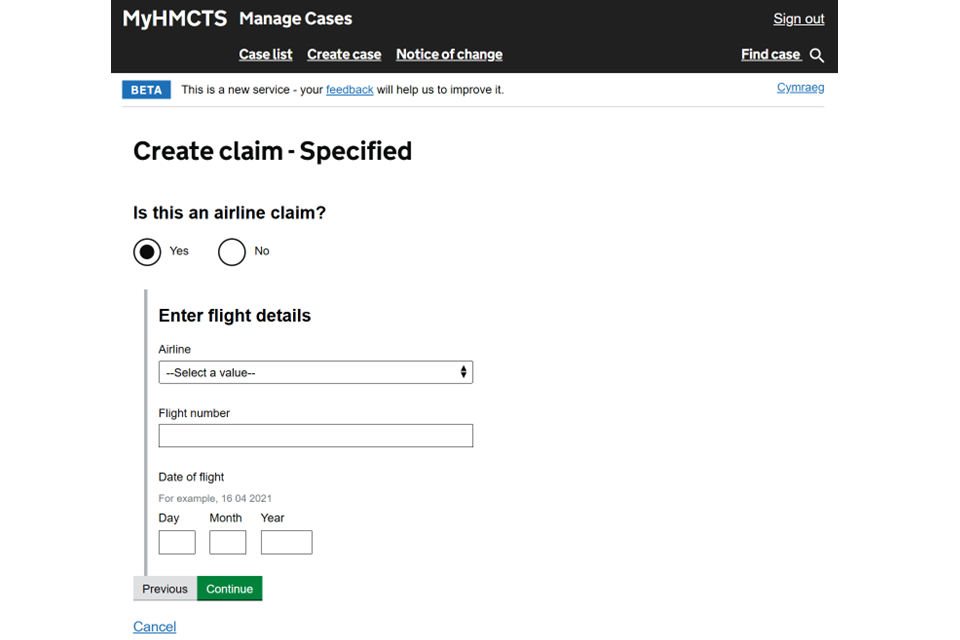Click the Year input box
960x640 pixels.
[x=286, y=542]
